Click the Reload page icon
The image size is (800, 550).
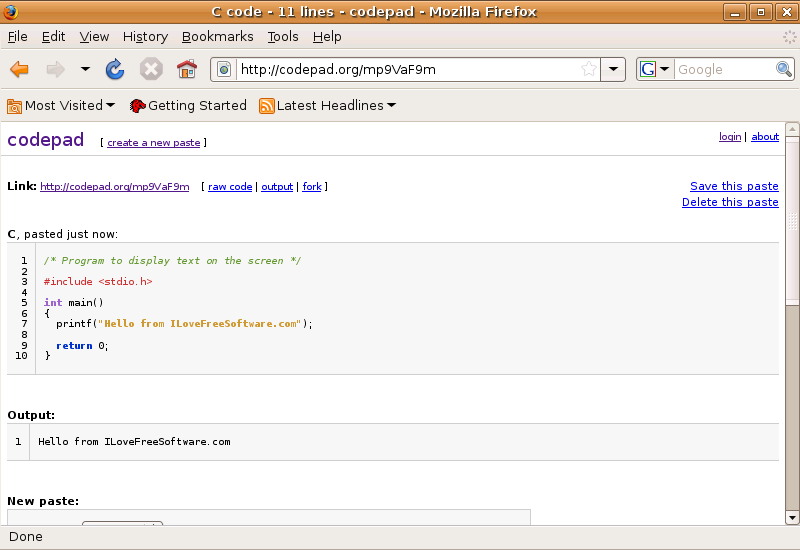click(115, 69)
